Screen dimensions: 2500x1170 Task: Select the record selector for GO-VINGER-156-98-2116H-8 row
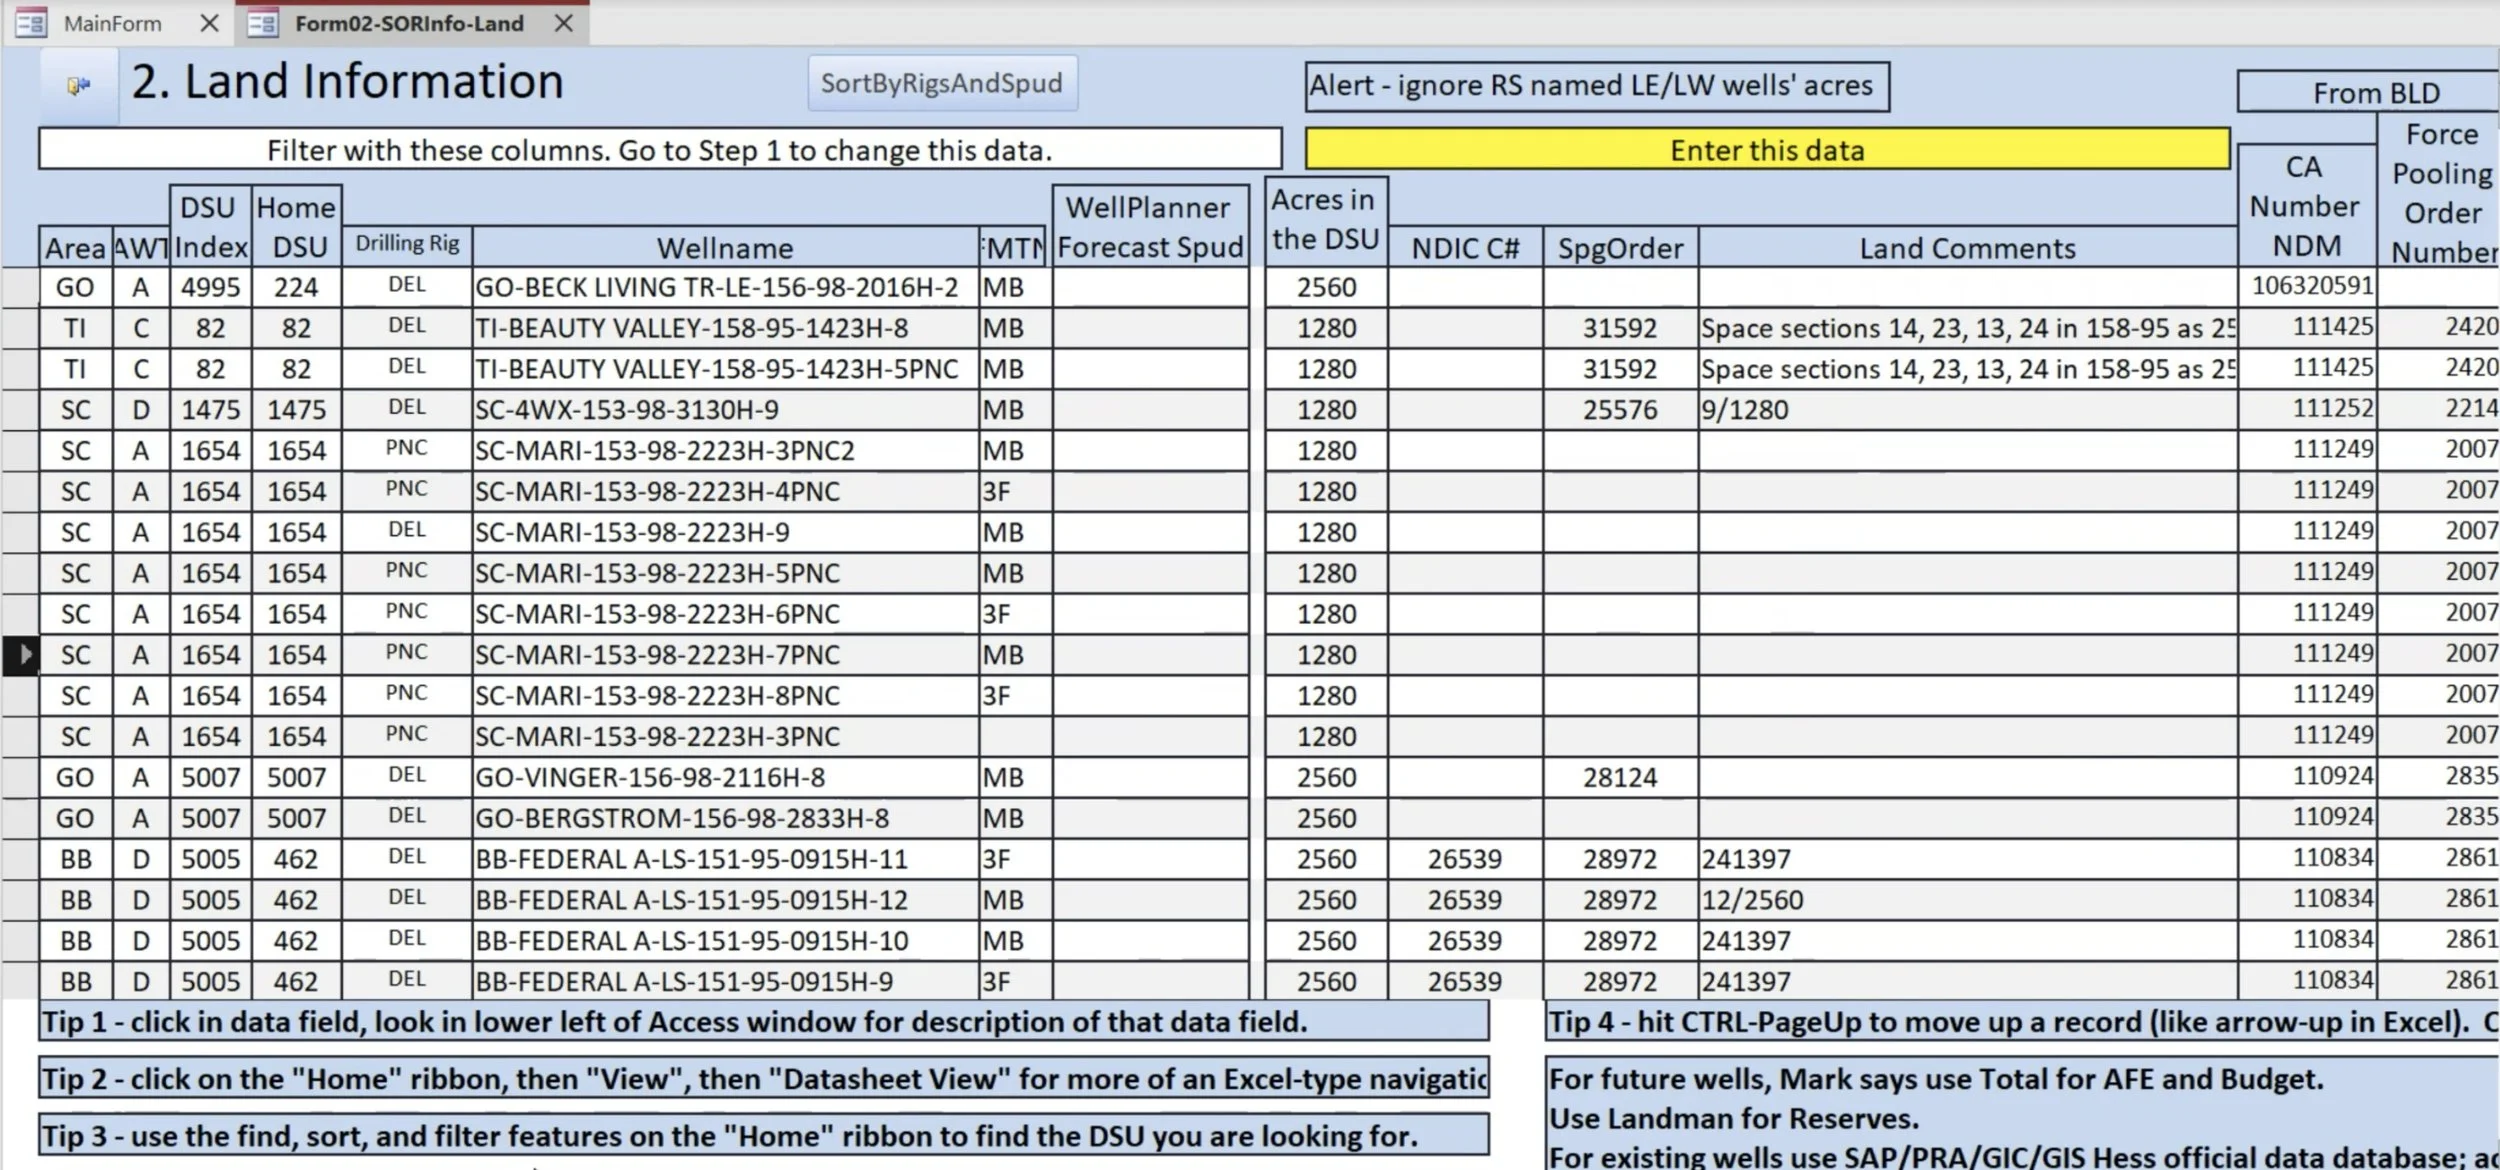pos(21,778)
